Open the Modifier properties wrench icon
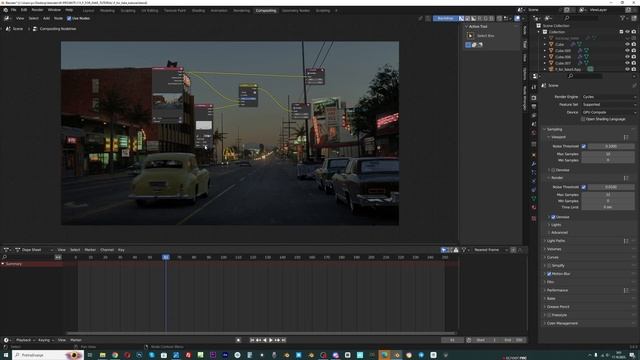The image size is (640, 360). 533,164
